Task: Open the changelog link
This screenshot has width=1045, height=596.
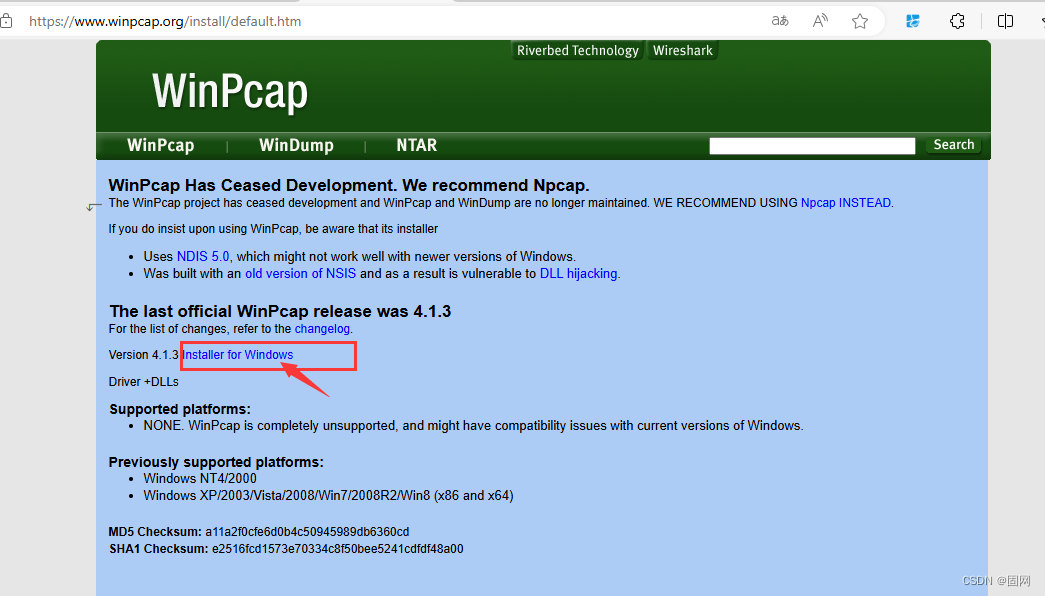Action: click(322, 329)
